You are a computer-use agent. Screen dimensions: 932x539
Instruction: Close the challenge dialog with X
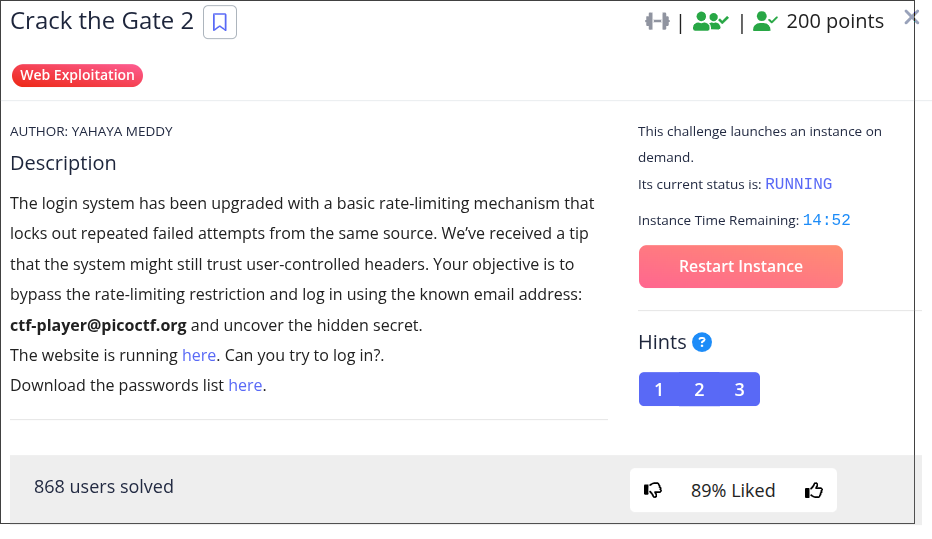911,17
